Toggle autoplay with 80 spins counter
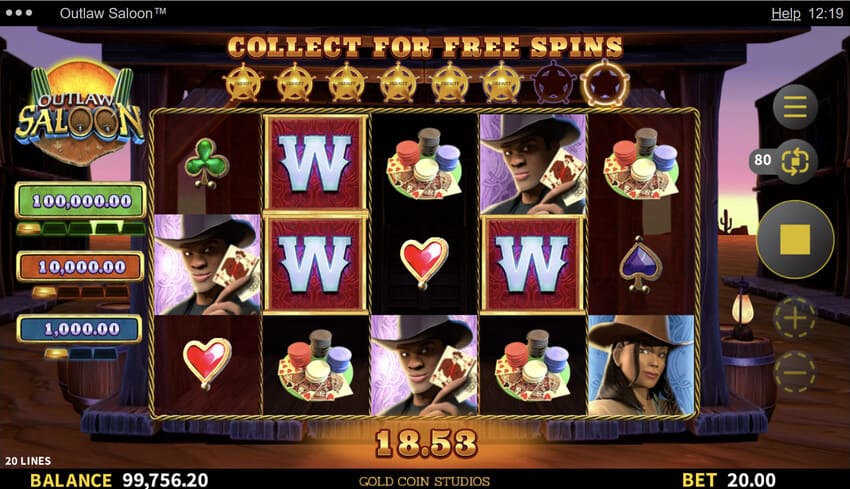The image size is (850, 489). tap(783, 160)
